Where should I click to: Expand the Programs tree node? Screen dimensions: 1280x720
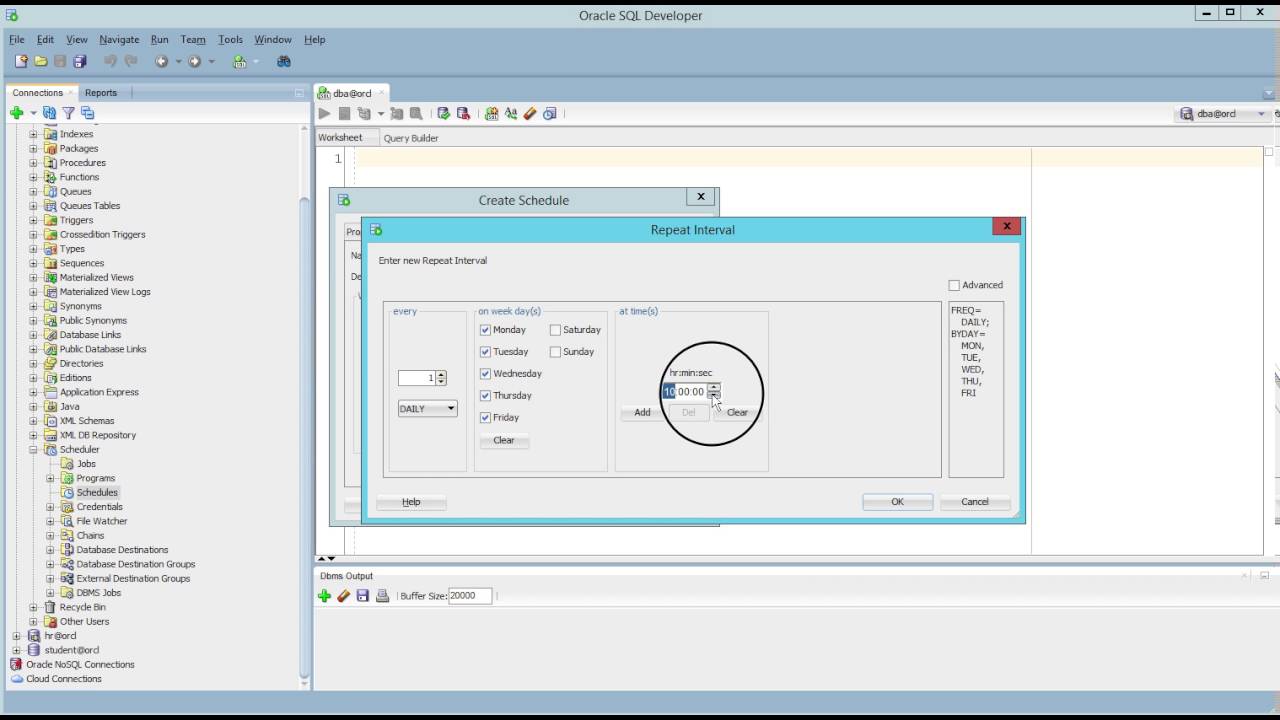click(x=50, y=478)
